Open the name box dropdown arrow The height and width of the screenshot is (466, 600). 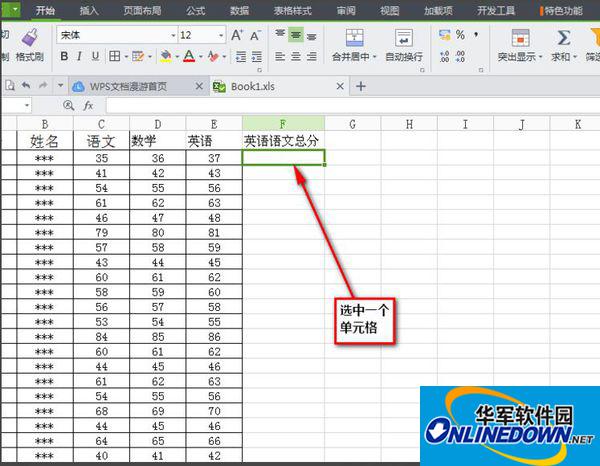[27, 105]
